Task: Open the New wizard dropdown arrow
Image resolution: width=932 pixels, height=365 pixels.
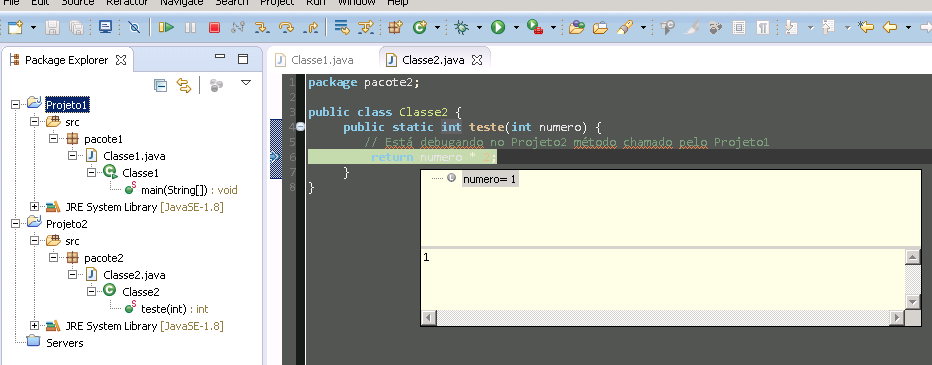Action: pos(33,27)
